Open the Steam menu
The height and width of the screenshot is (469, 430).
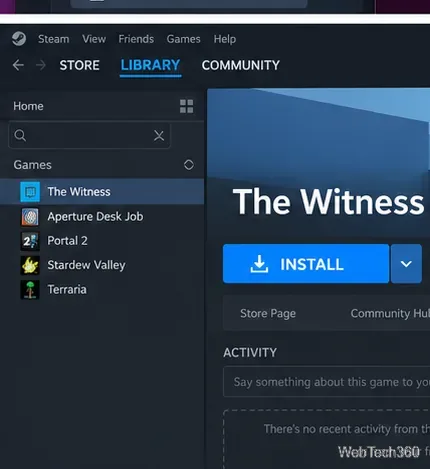[54, 39]
